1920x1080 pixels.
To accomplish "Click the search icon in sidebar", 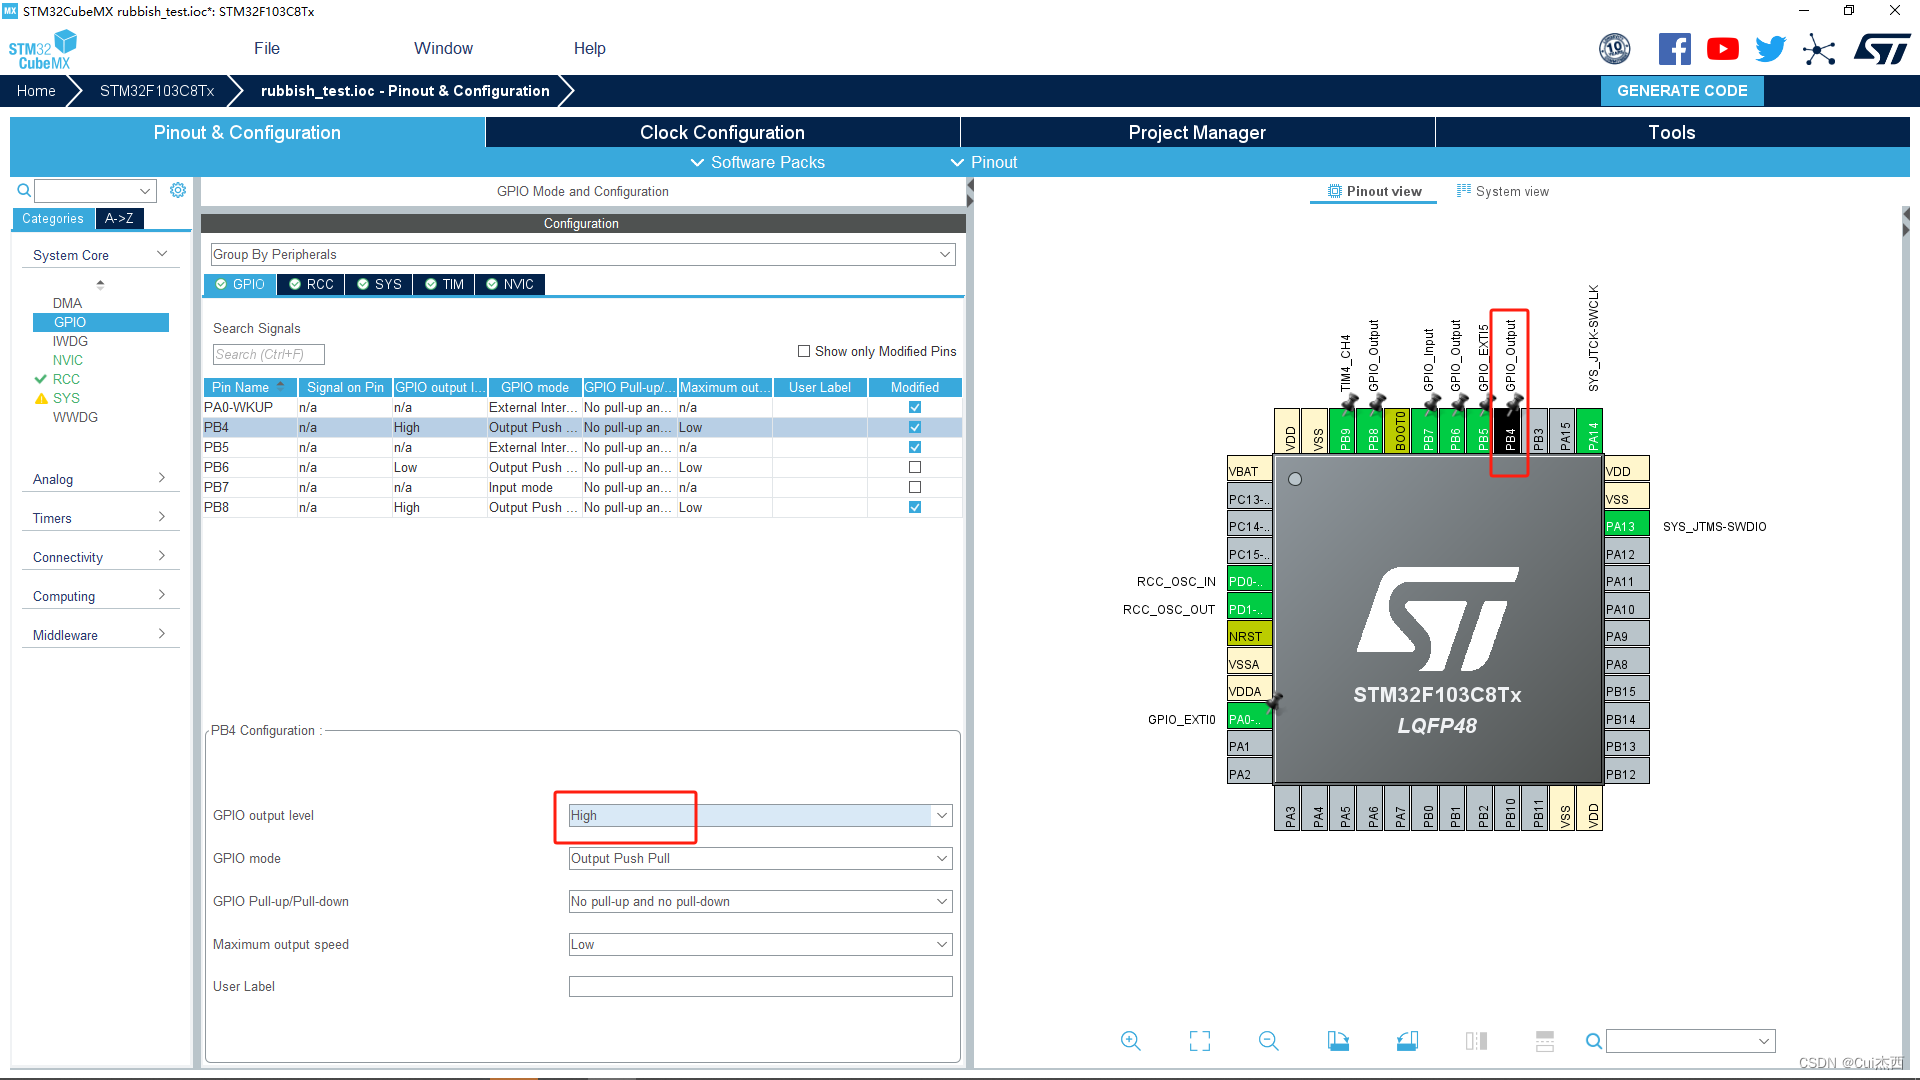I will pos(24,190).
